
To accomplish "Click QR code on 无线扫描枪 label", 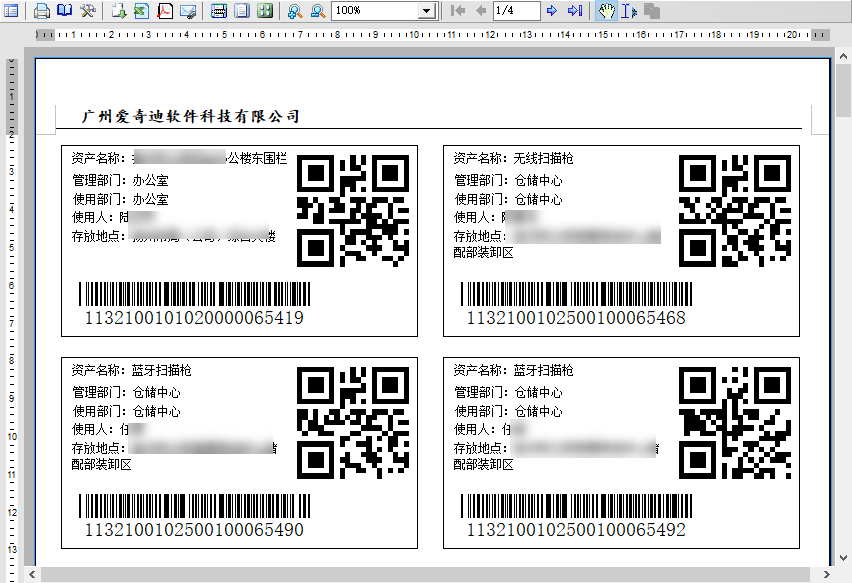I will (x=735, y=211).
